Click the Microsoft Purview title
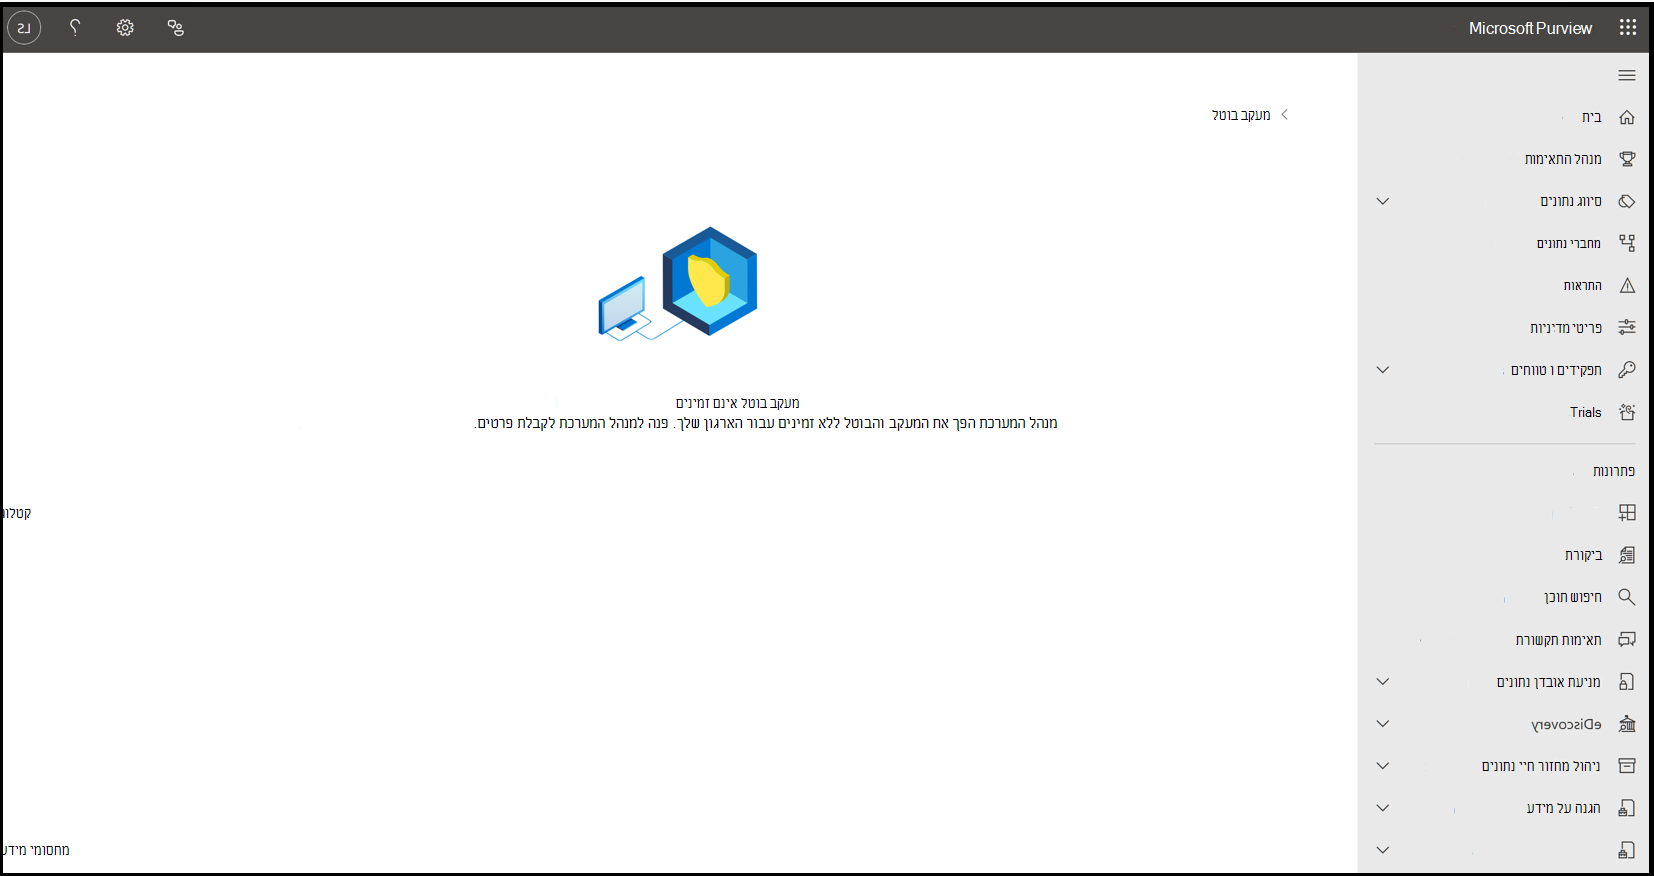 (1530, 28)
